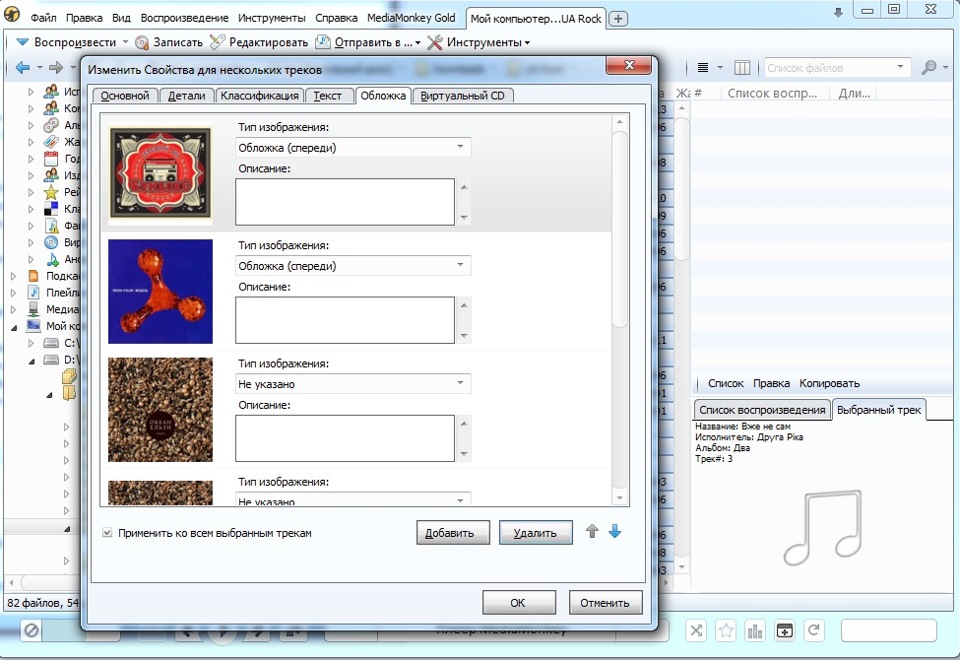960x660 pixels.
Task: Switch to the Текст tab
Action: pyautogui.click(x=328, y=96)
